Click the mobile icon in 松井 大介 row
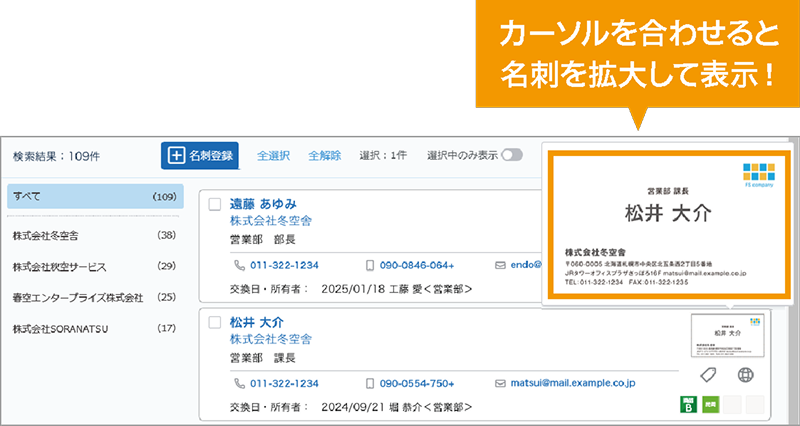Viewport: 800px width, 426px height. pos(370,383)
